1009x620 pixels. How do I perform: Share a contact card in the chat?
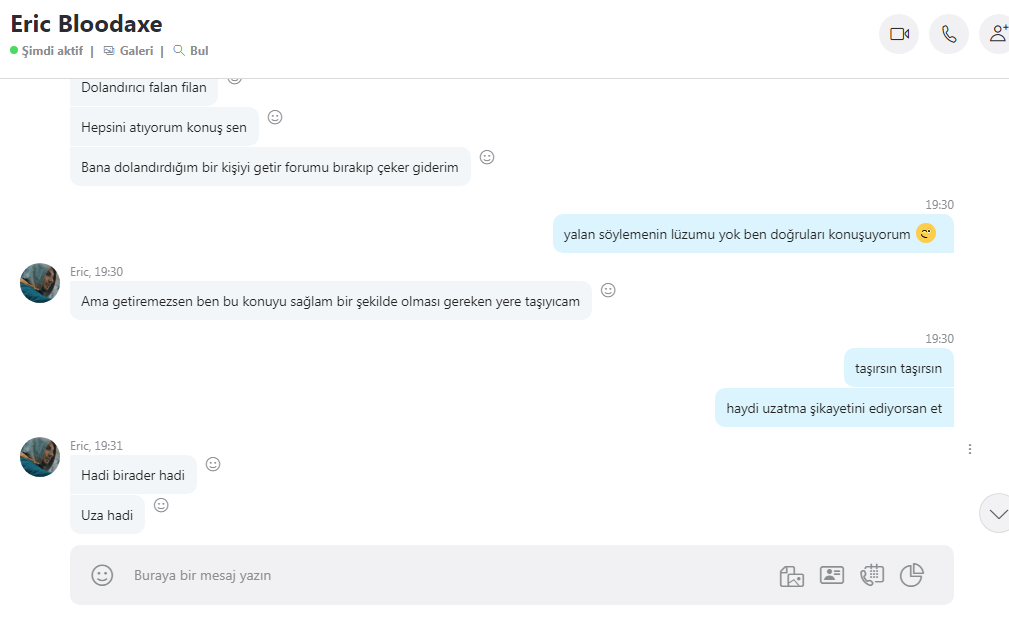click(831, 575)
